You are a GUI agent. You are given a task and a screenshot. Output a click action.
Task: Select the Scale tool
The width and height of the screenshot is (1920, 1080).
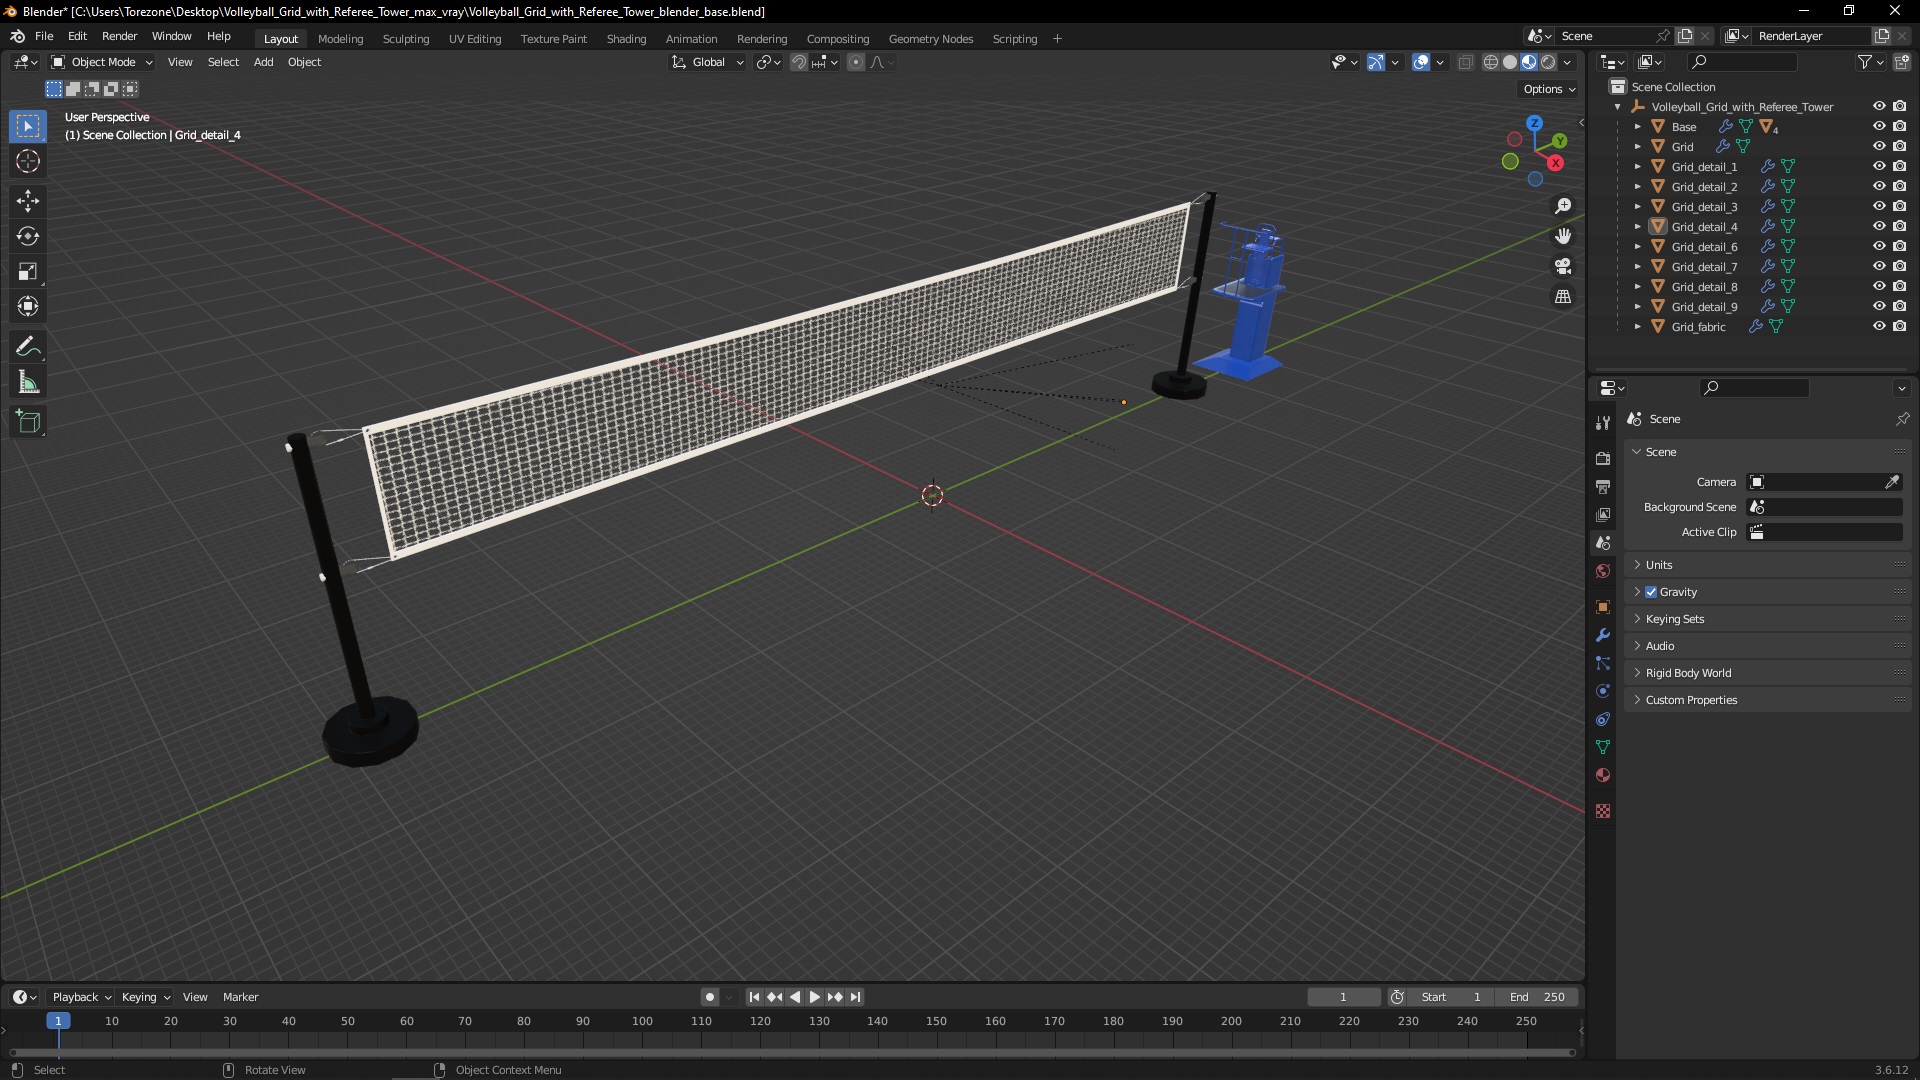pyautogui.click(x=28, y=271)
